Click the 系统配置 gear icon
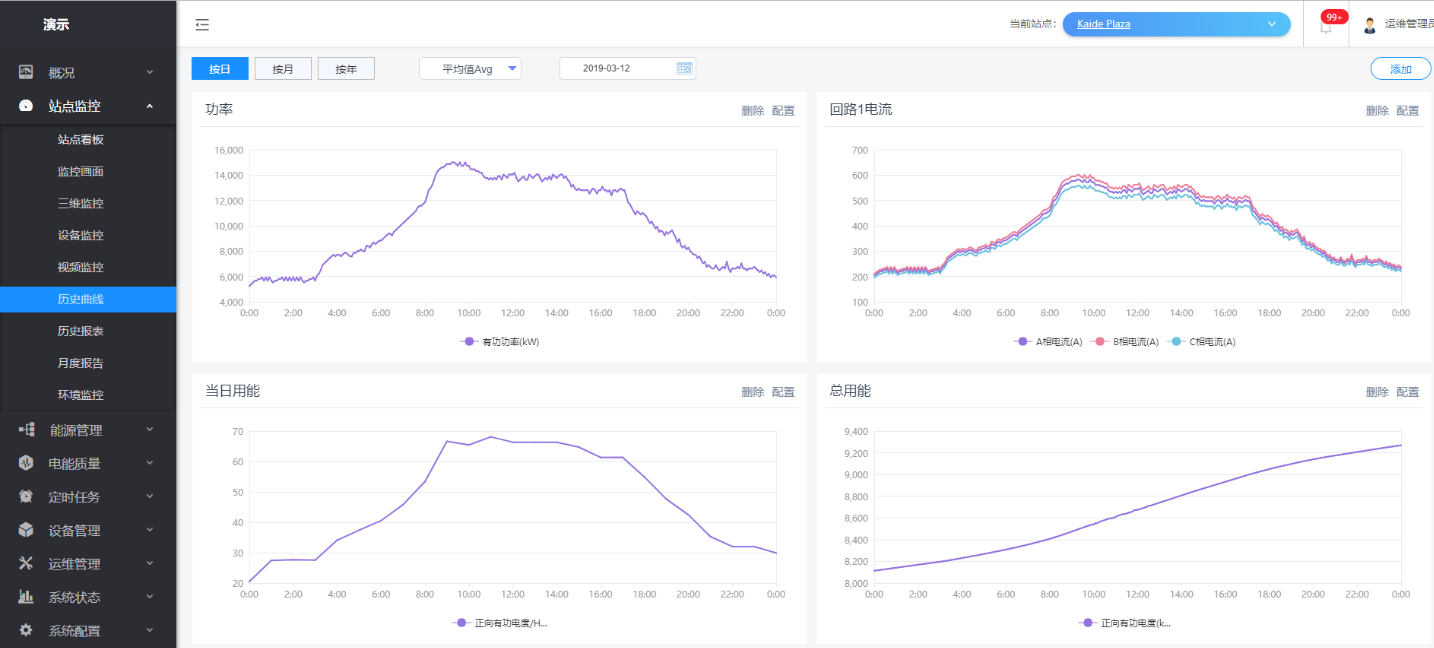 tap(26, 630)
